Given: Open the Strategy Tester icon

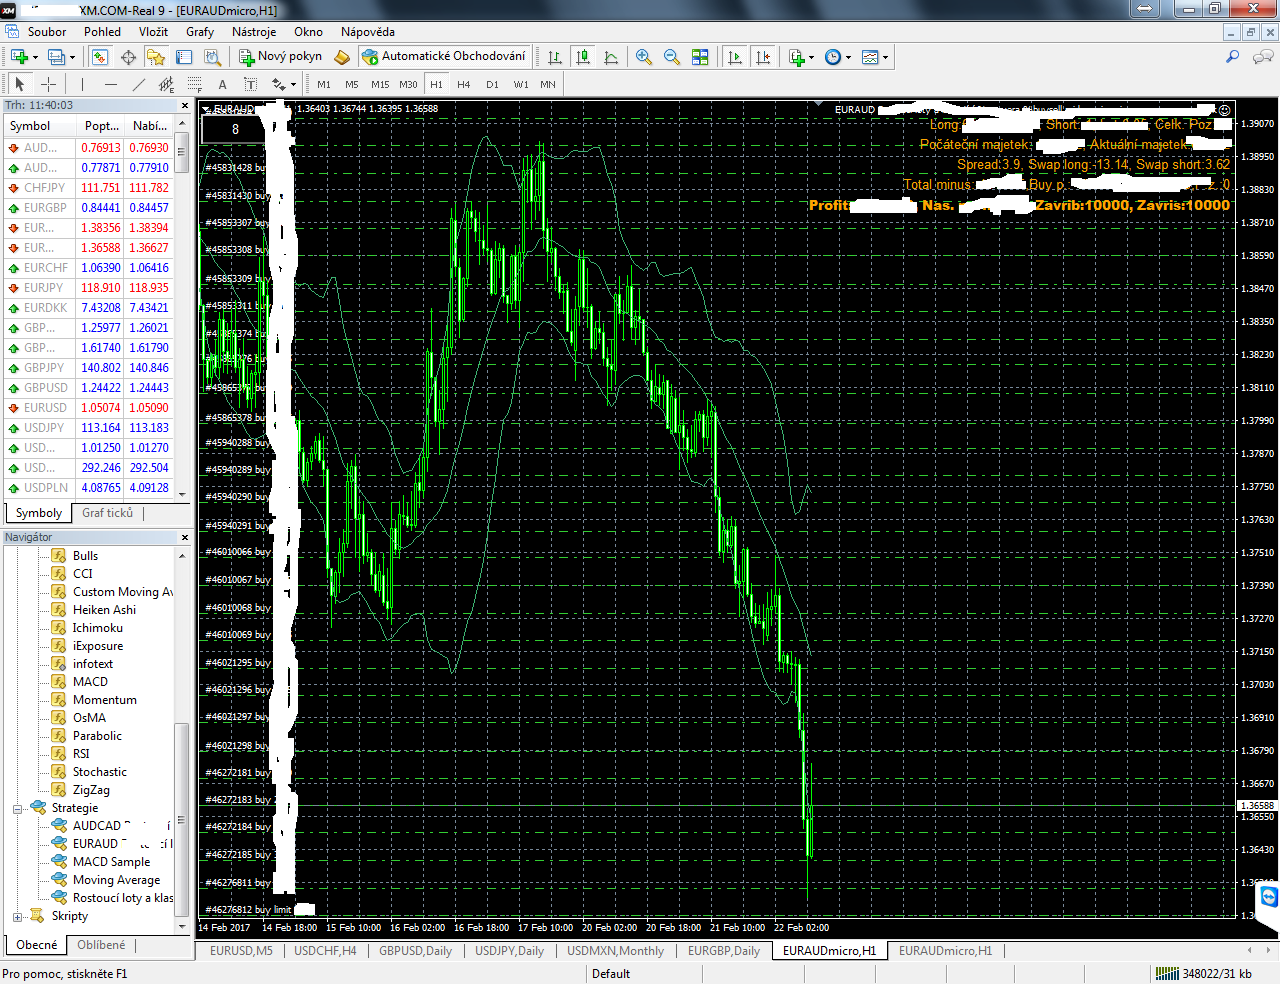Looking at the screenshot, I should 212,57.
